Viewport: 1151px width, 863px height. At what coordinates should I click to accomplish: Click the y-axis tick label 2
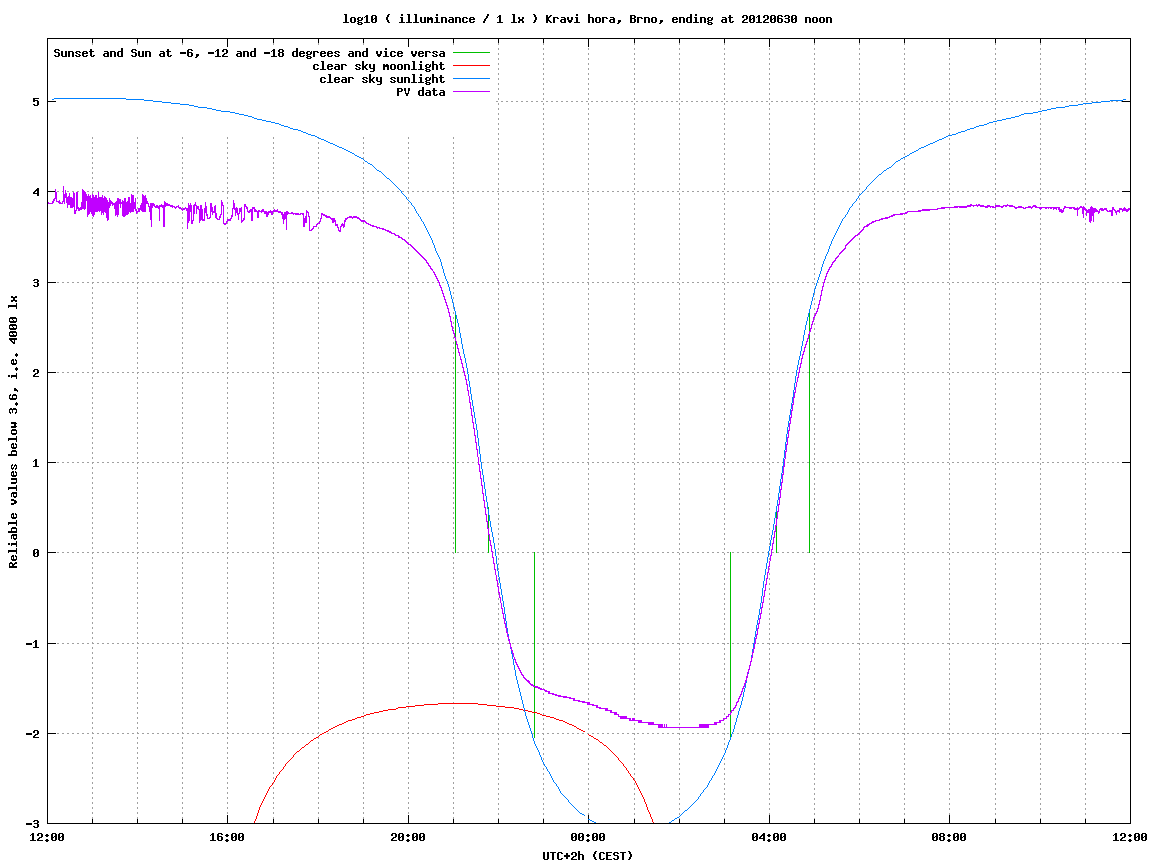click(x=35, y=373)
